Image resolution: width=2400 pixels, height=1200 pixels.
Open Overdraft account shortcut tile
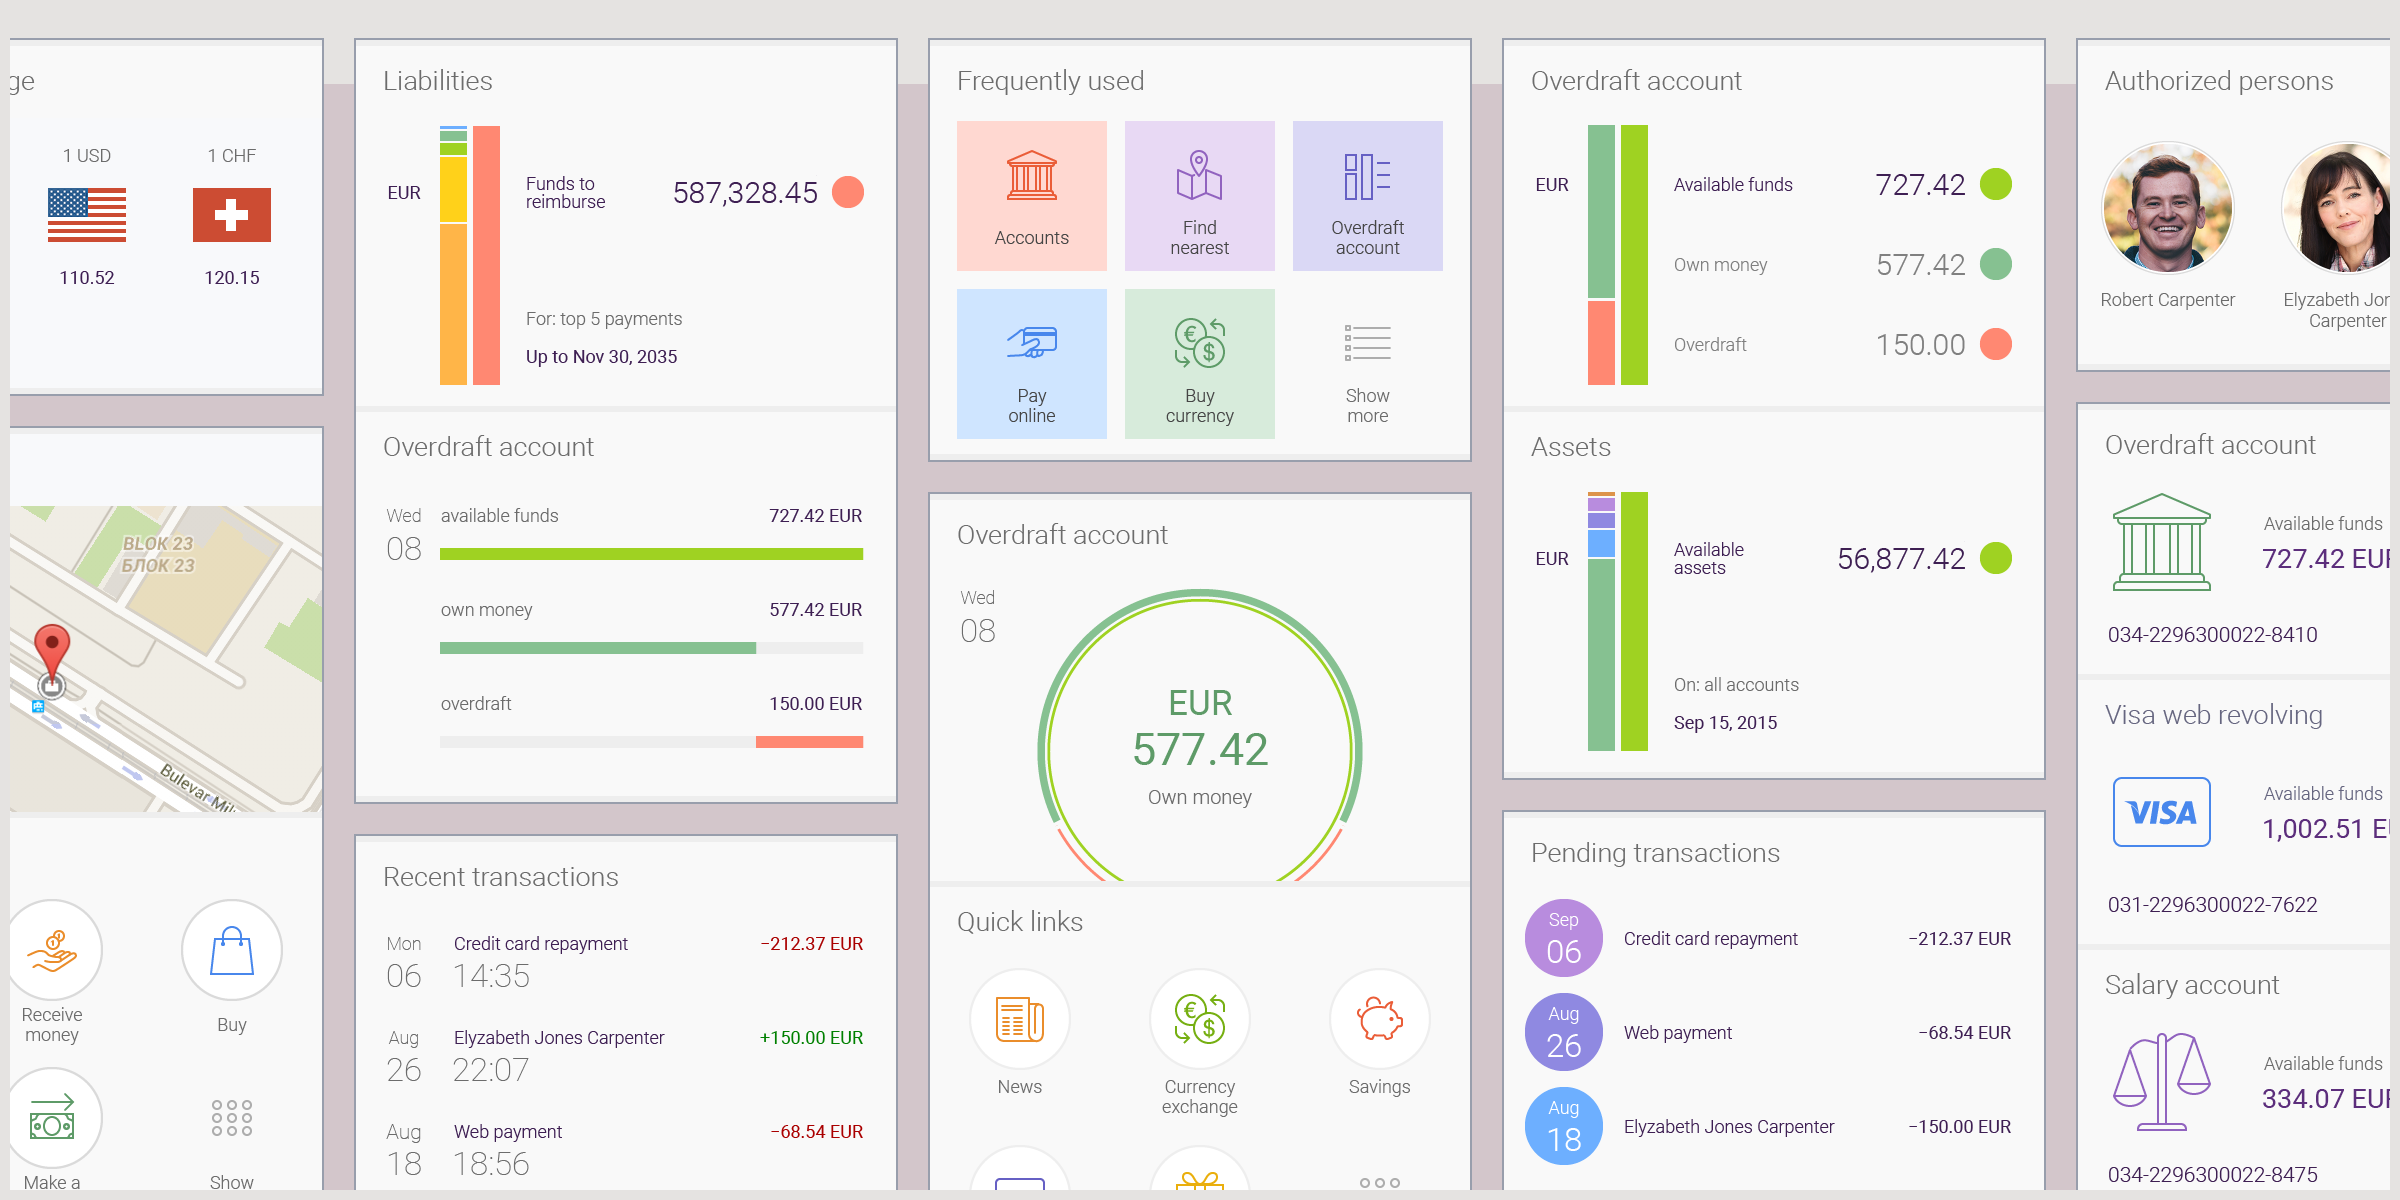[1367, 196]
